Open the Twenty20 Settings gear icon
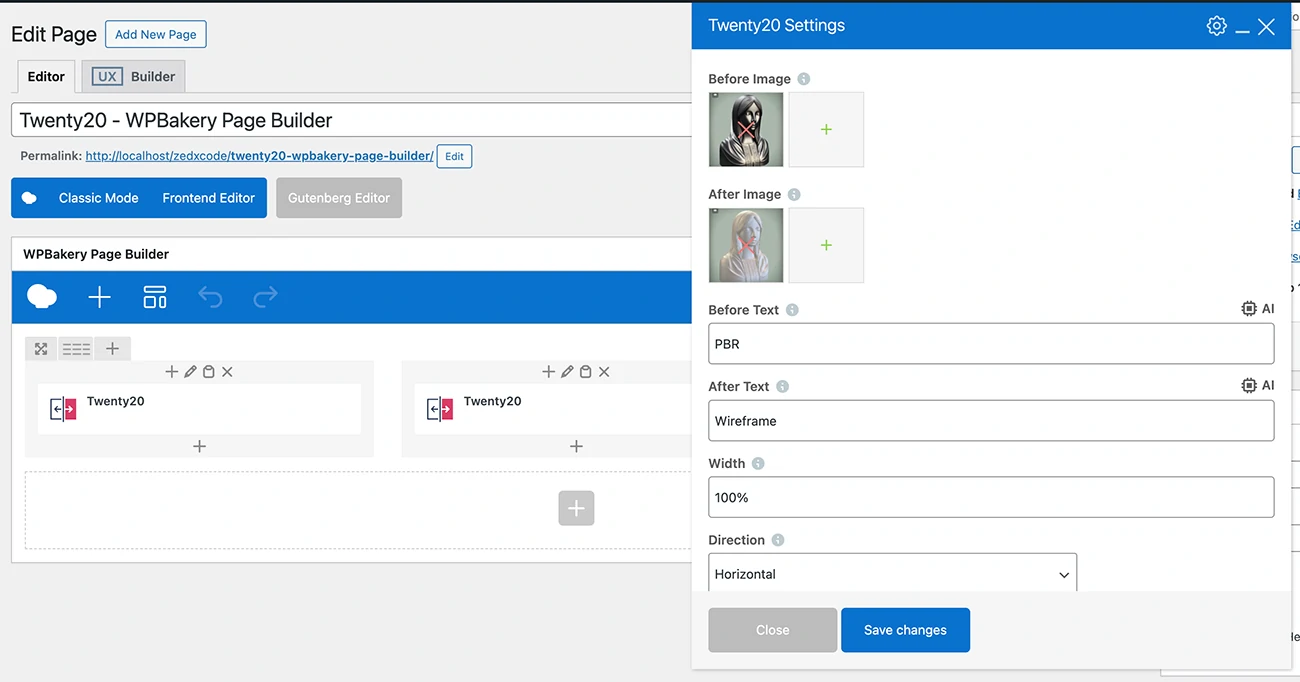This screenshot has height=682, width=1300. [x=1216, y=26]
